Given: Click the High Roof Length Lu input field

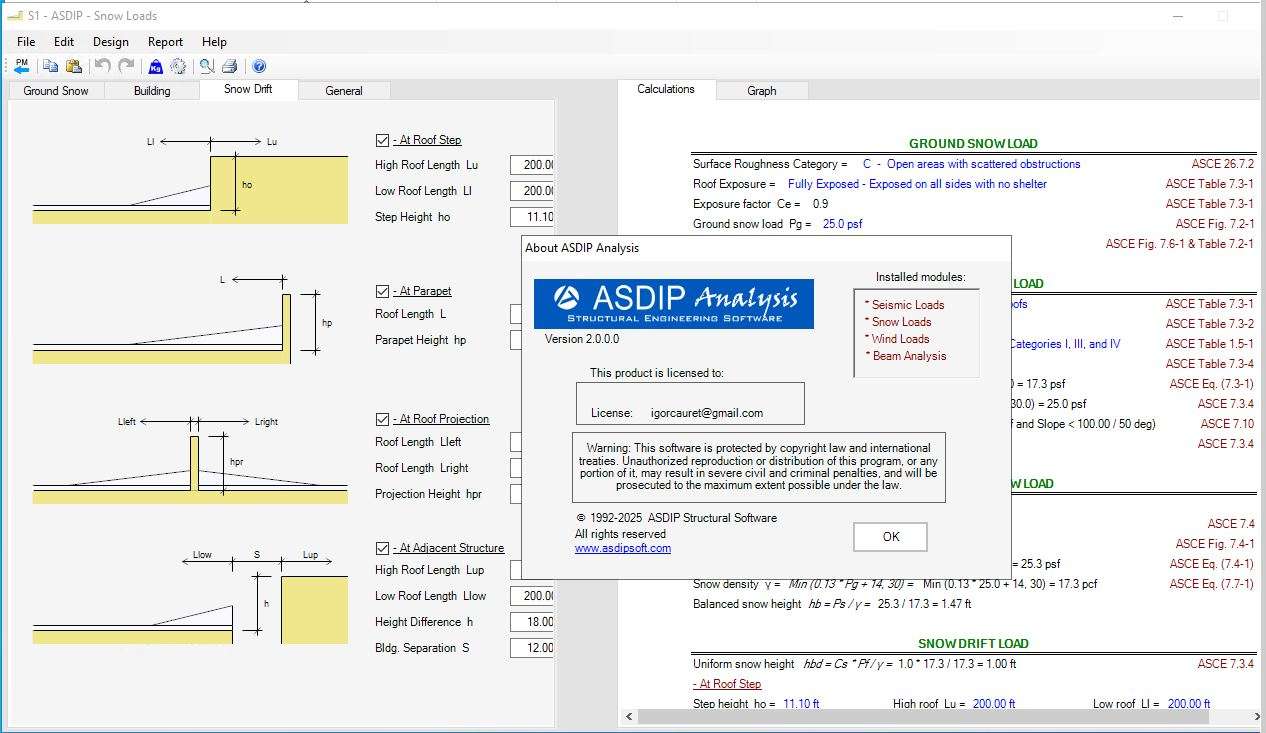Looking at the screenshot, I should tap(532, 165).
